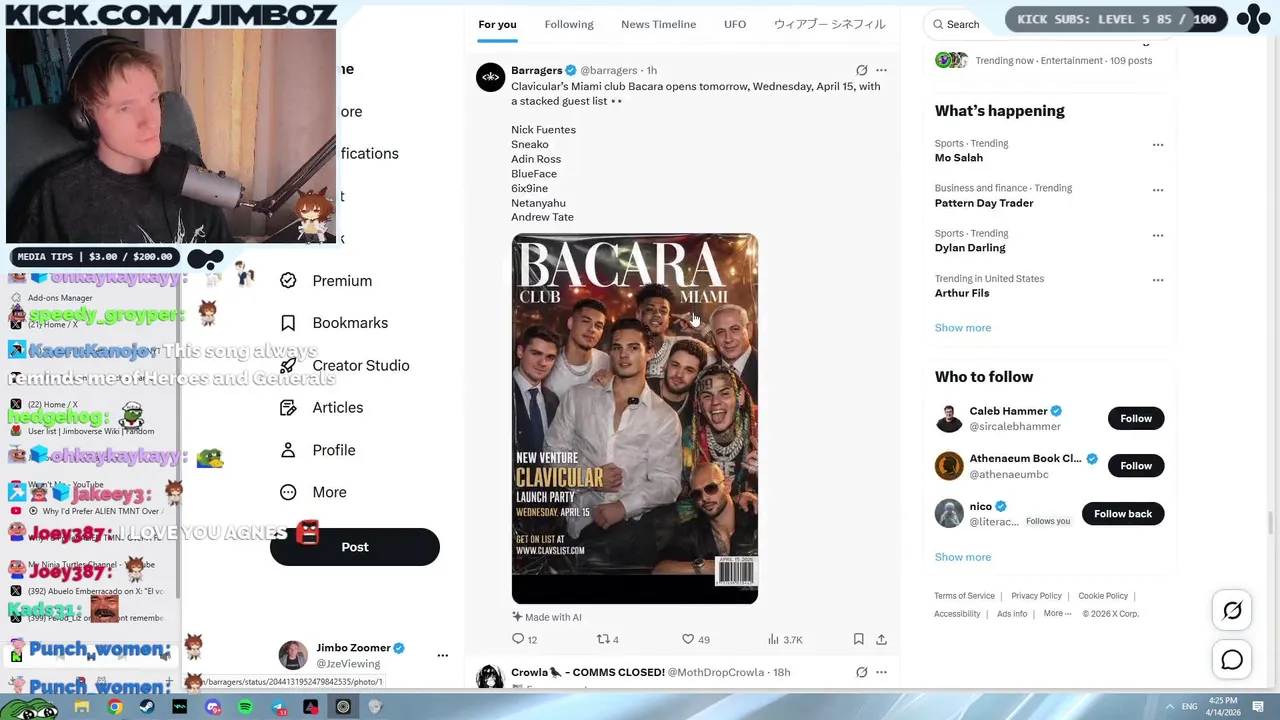Image resolution: width=1280 pixels, height=720 pixels.
Task: Repost the Barragers Bacara post
Action: click(608, 639)
